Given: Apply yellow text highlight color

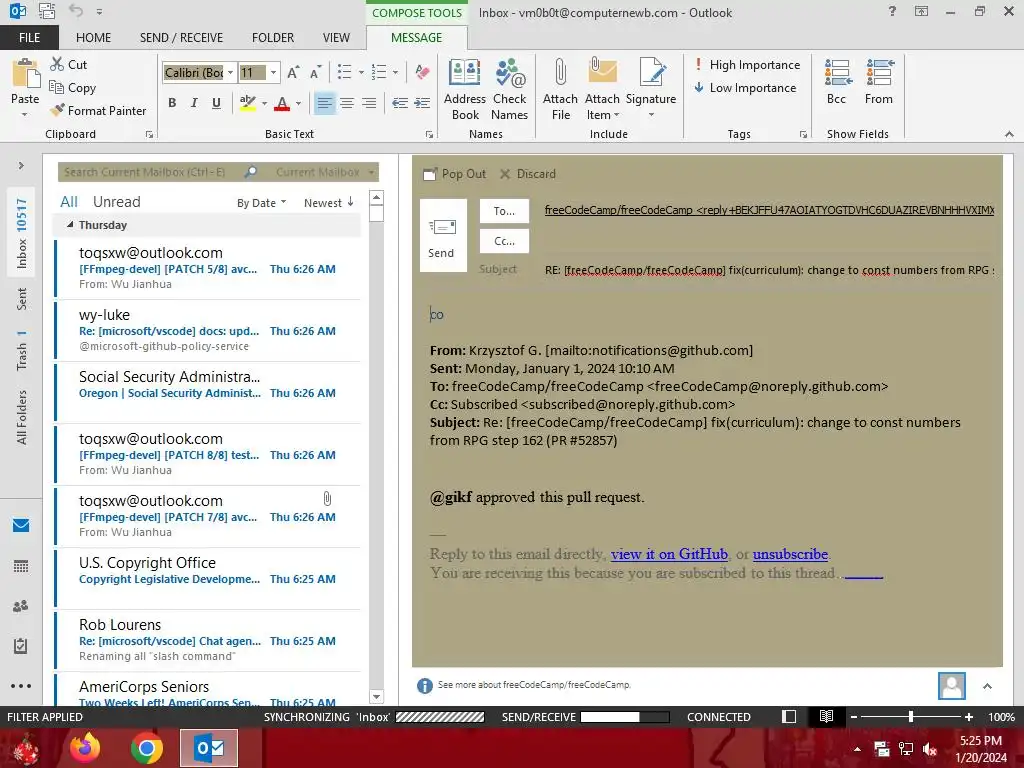Looking at the screenshot, I should (x=248, y=103).
